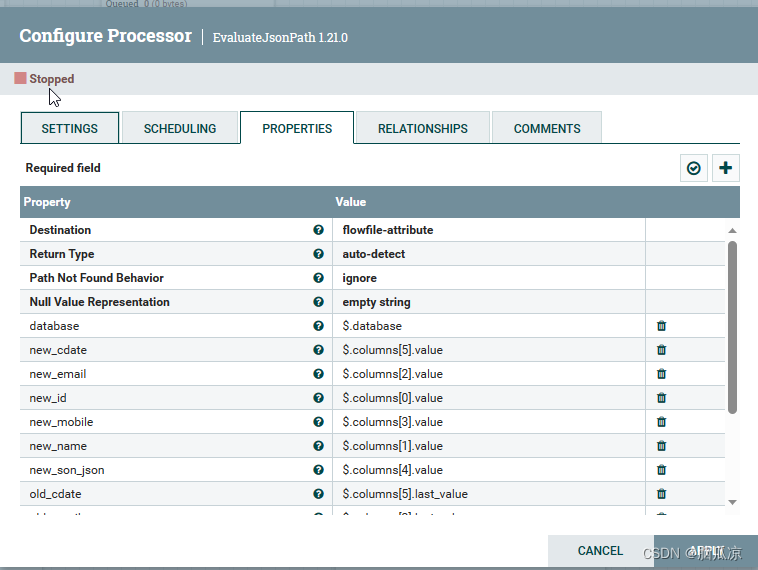Open help icon for Destination property
Image resolution: width=758 pixels, height=570 pixels.
318,230
